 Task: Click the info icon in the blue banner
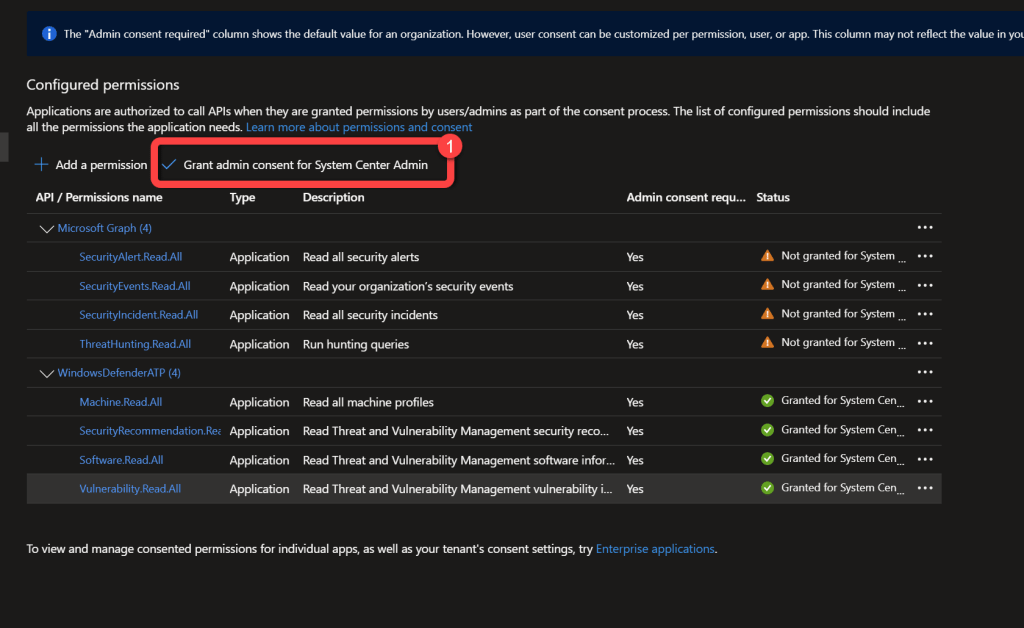click(x=49, y=34)
